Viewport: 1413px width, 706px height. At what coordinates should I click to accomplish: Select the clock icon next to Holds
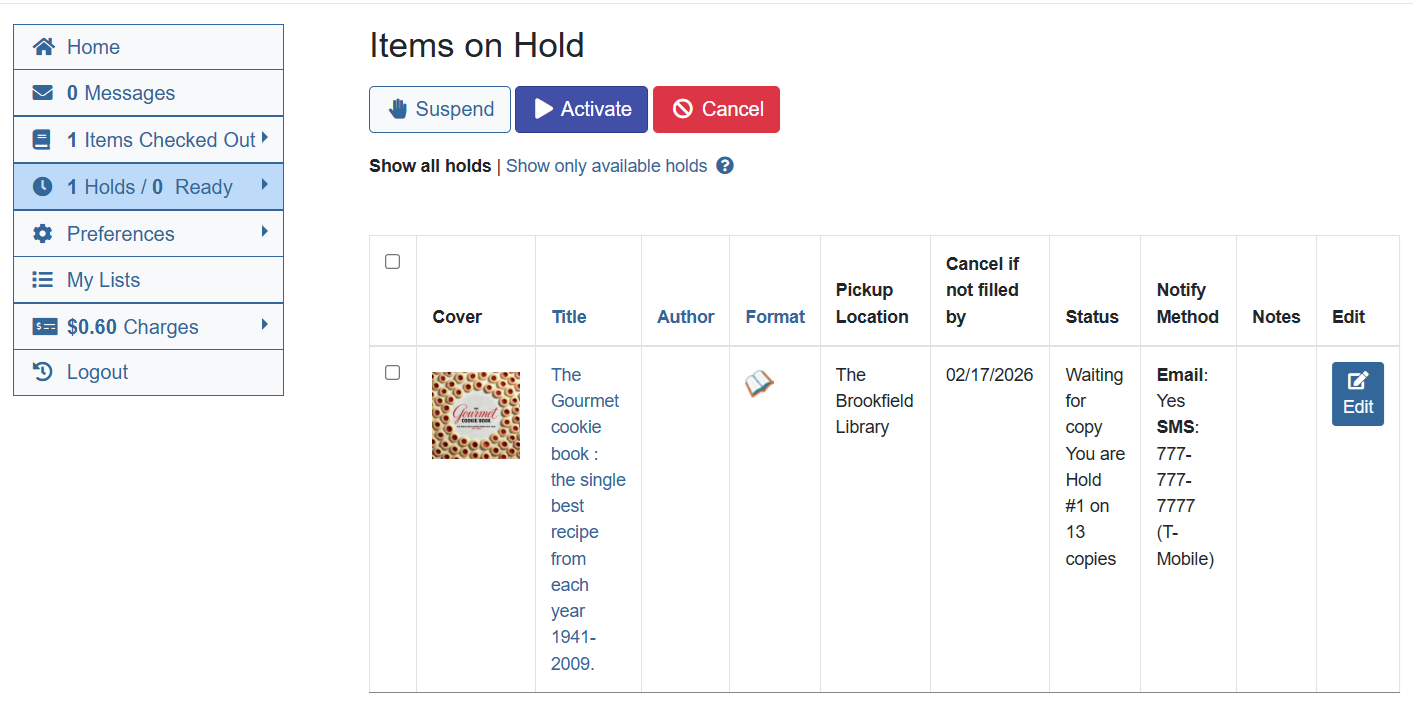point(41,186)
